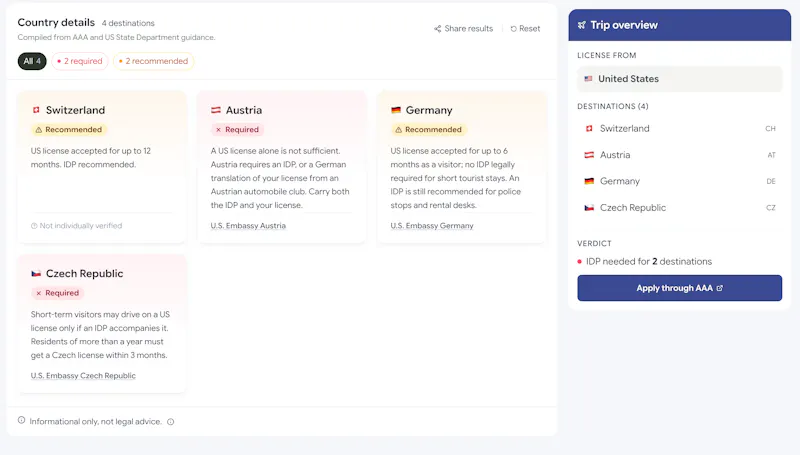
Task: Click the CH country code
Action: (770, 129)
